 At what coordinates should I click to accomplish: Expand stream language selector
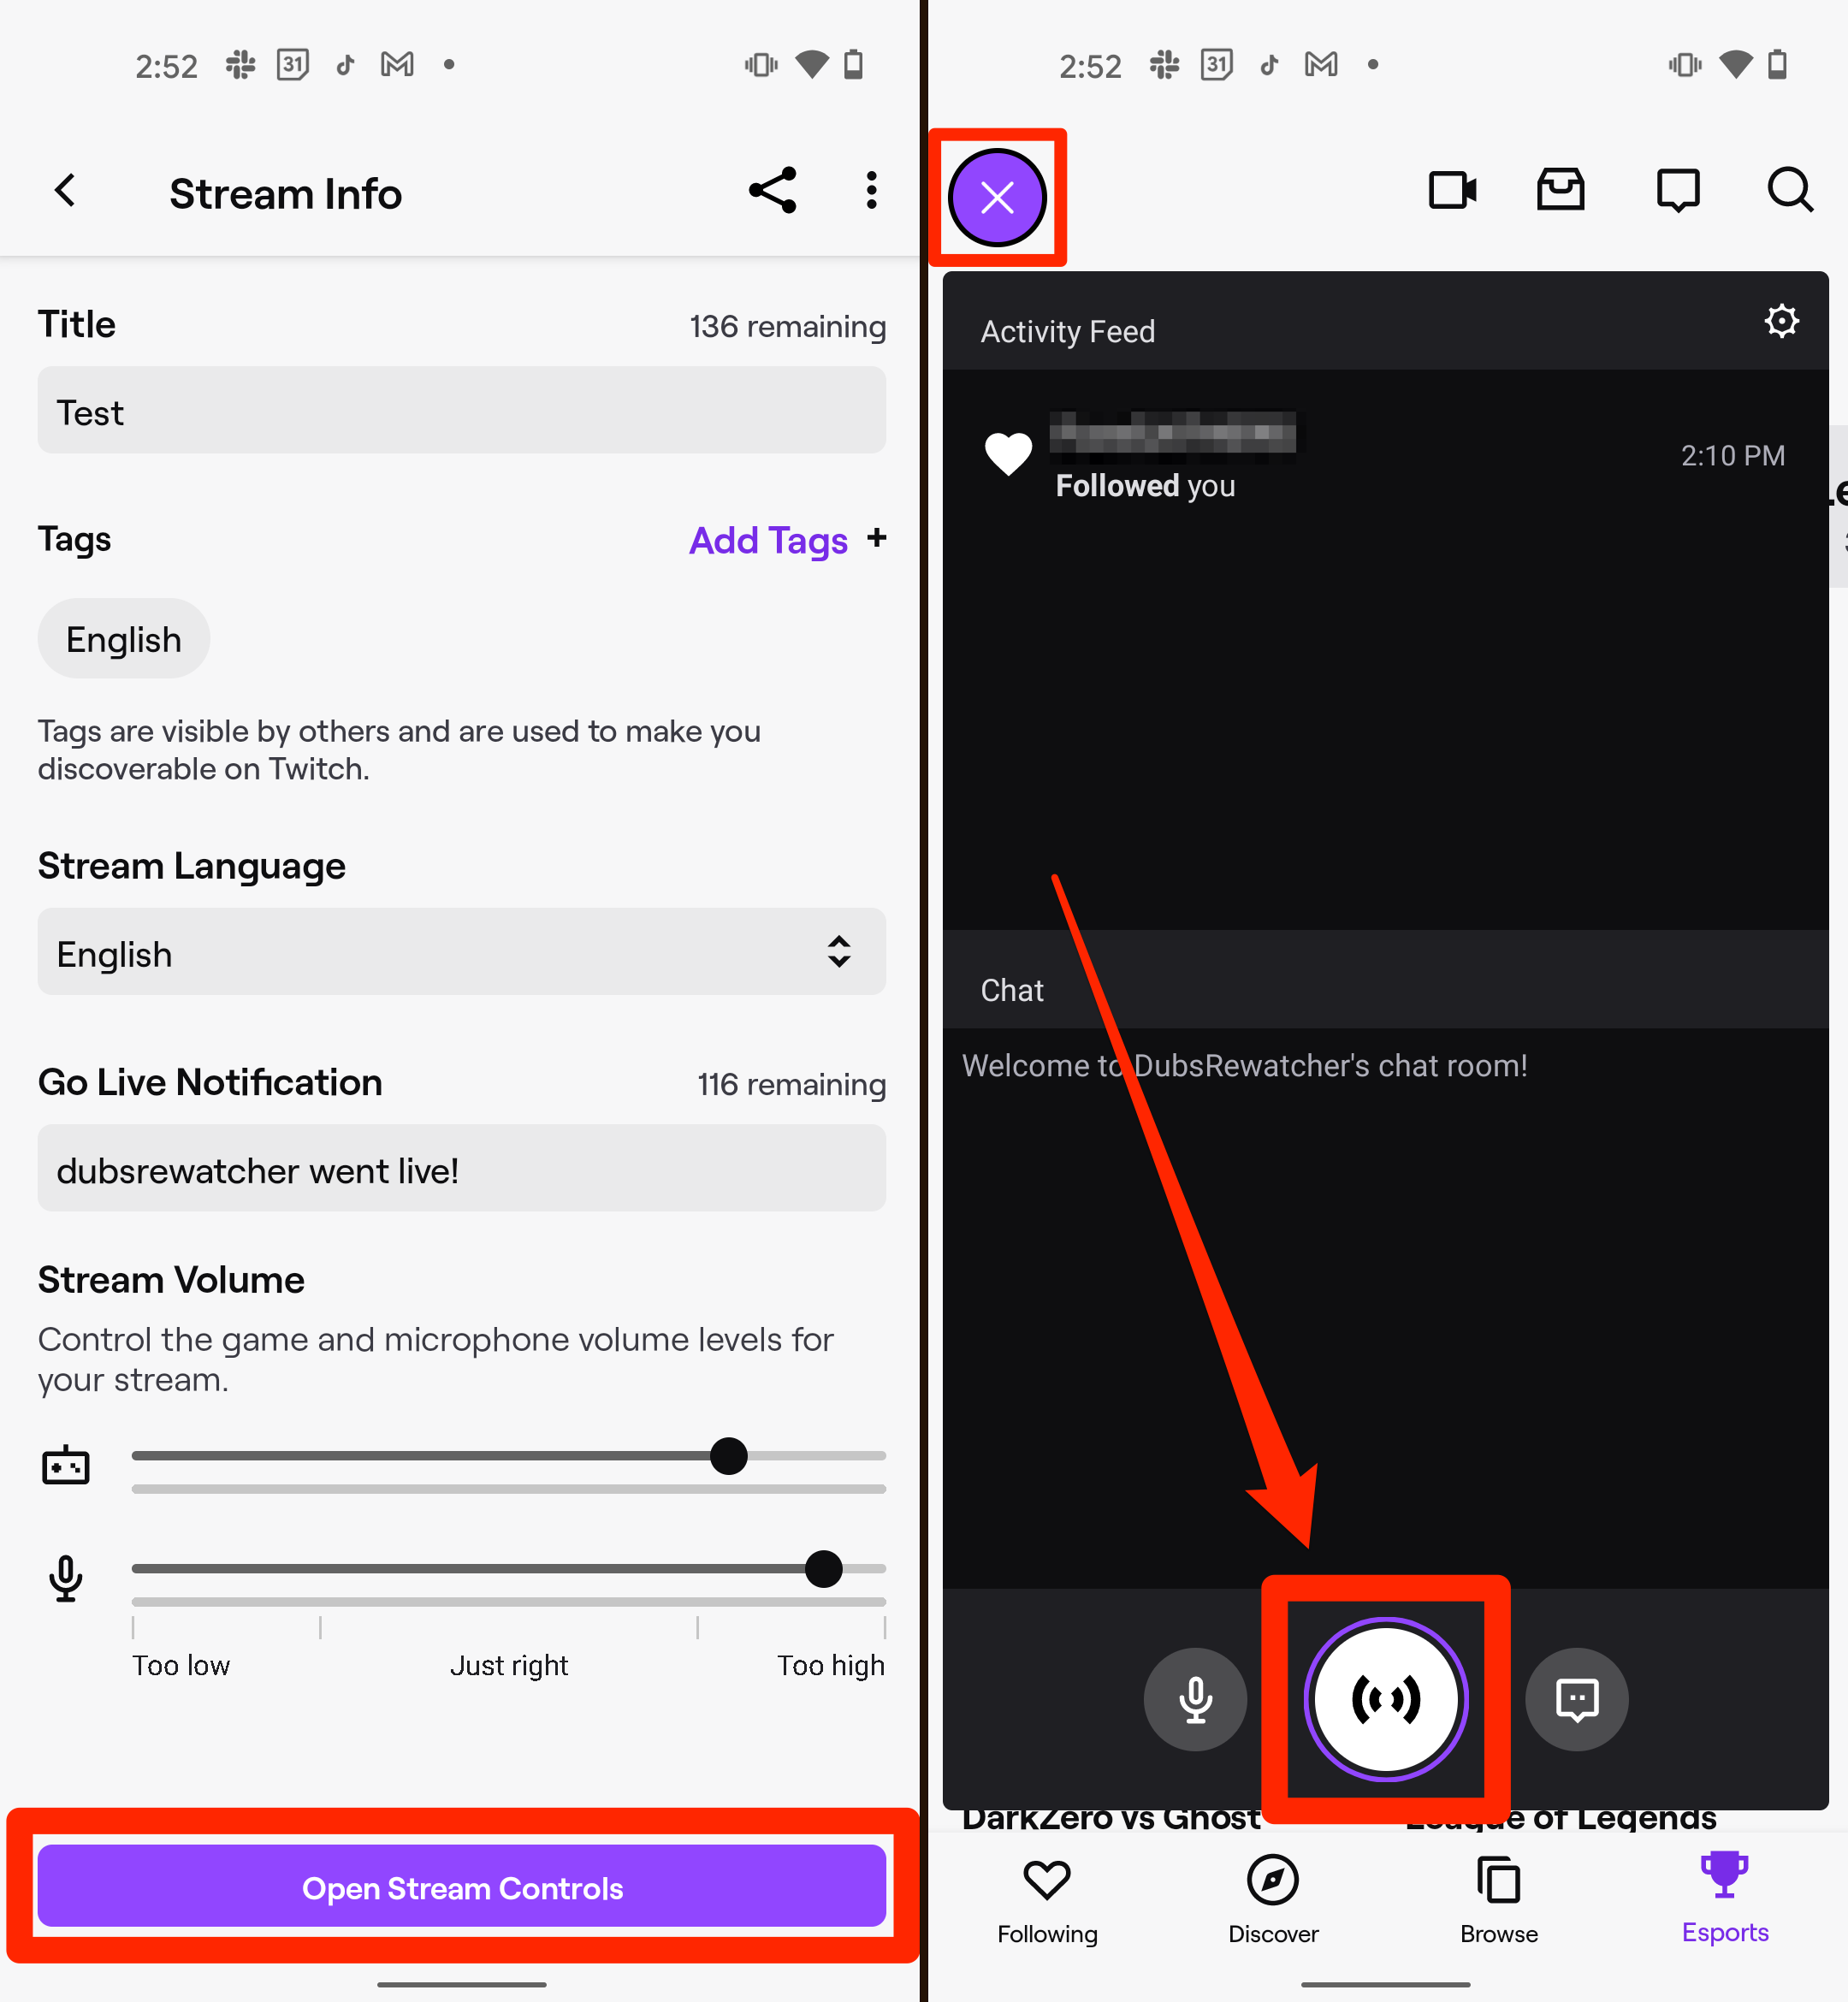pos(460,954)
